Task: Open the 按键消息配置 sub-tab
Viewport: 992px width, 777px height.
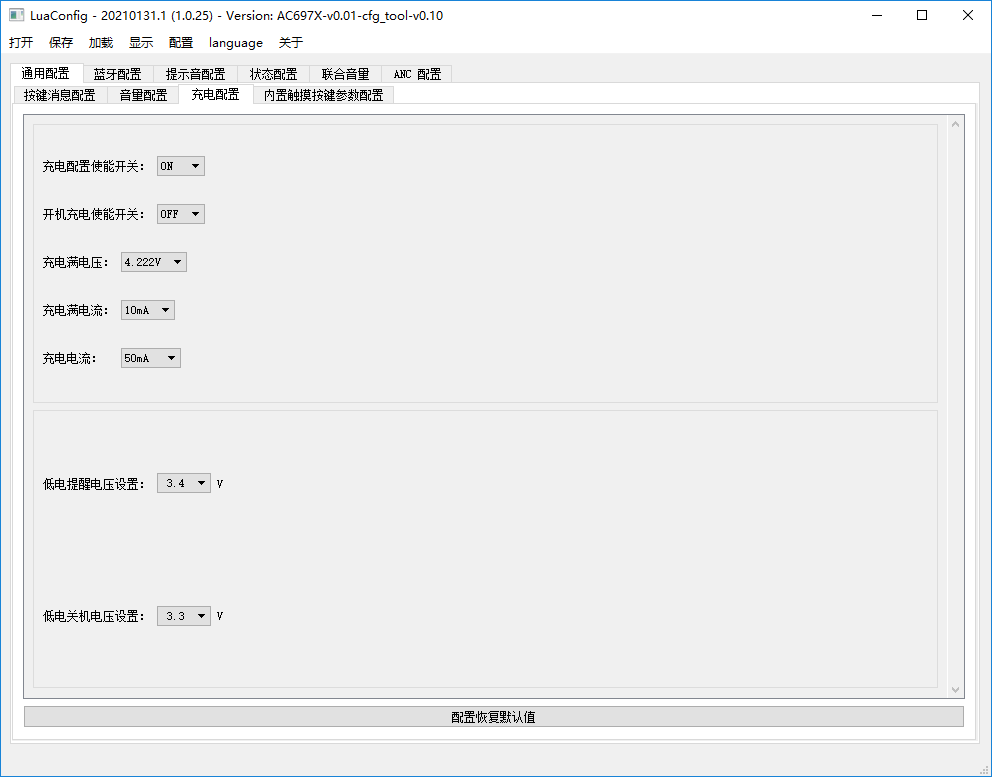Action: click(x=60, y=95)
